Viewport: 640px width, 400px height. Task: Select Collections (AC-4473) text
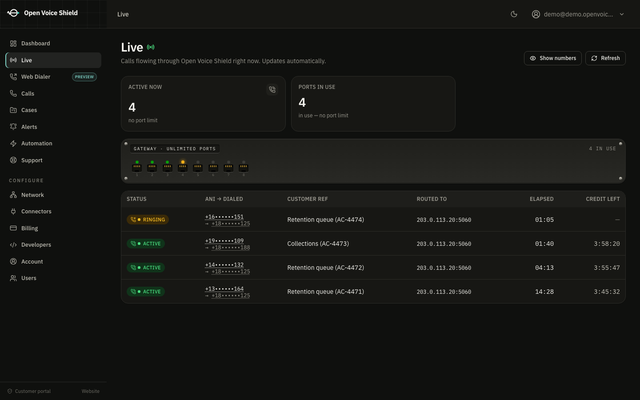click(x=318, y=244)
